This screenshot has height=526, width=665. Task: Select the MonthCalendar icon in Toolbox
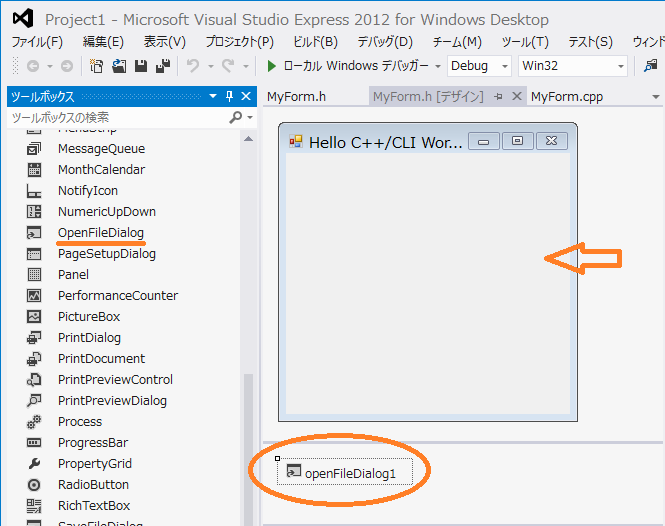(x=34, y=170)
